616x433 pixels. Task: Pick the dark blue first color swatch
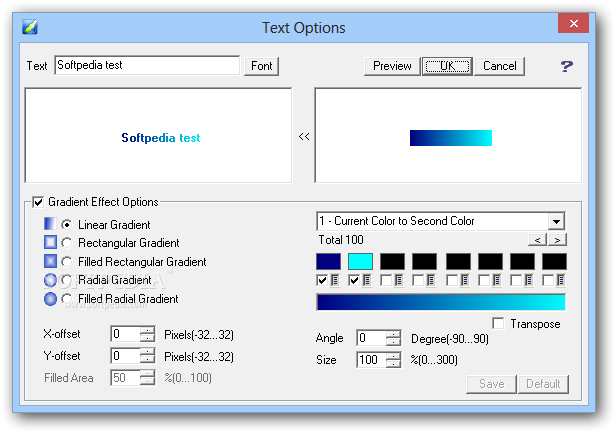[328, 261]
